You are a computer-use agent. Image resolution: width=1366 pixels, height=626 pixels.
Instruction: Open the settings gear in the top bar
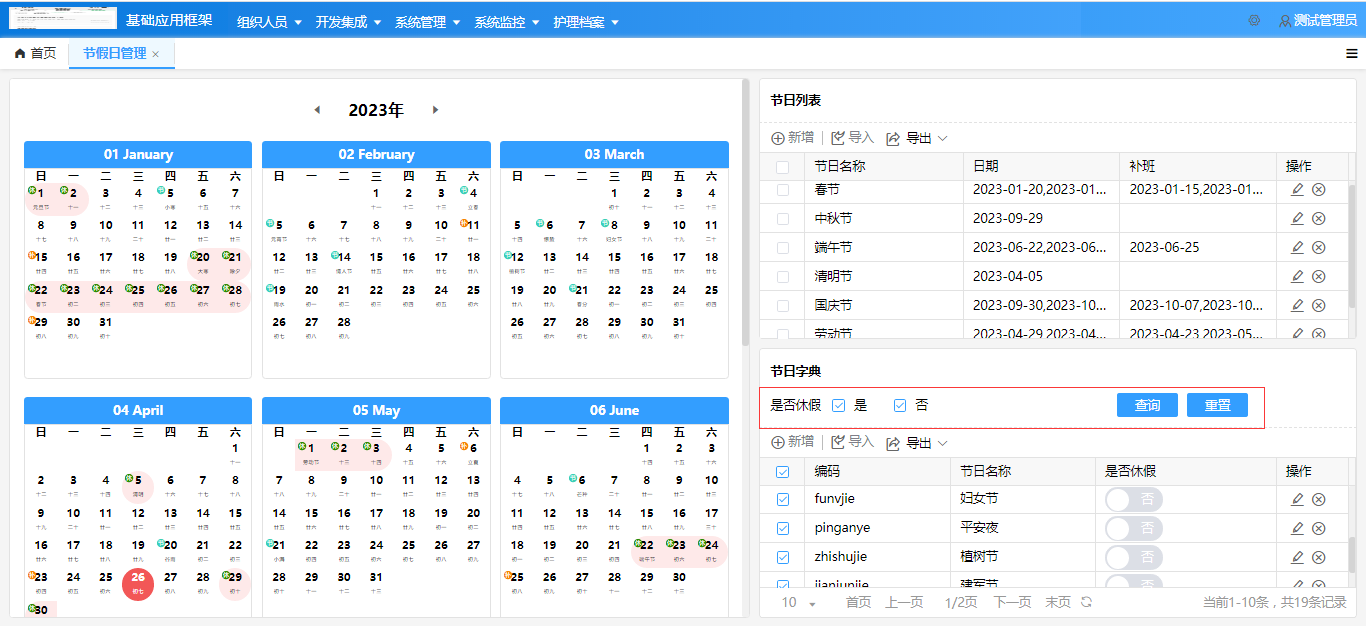coord(1254,19)
